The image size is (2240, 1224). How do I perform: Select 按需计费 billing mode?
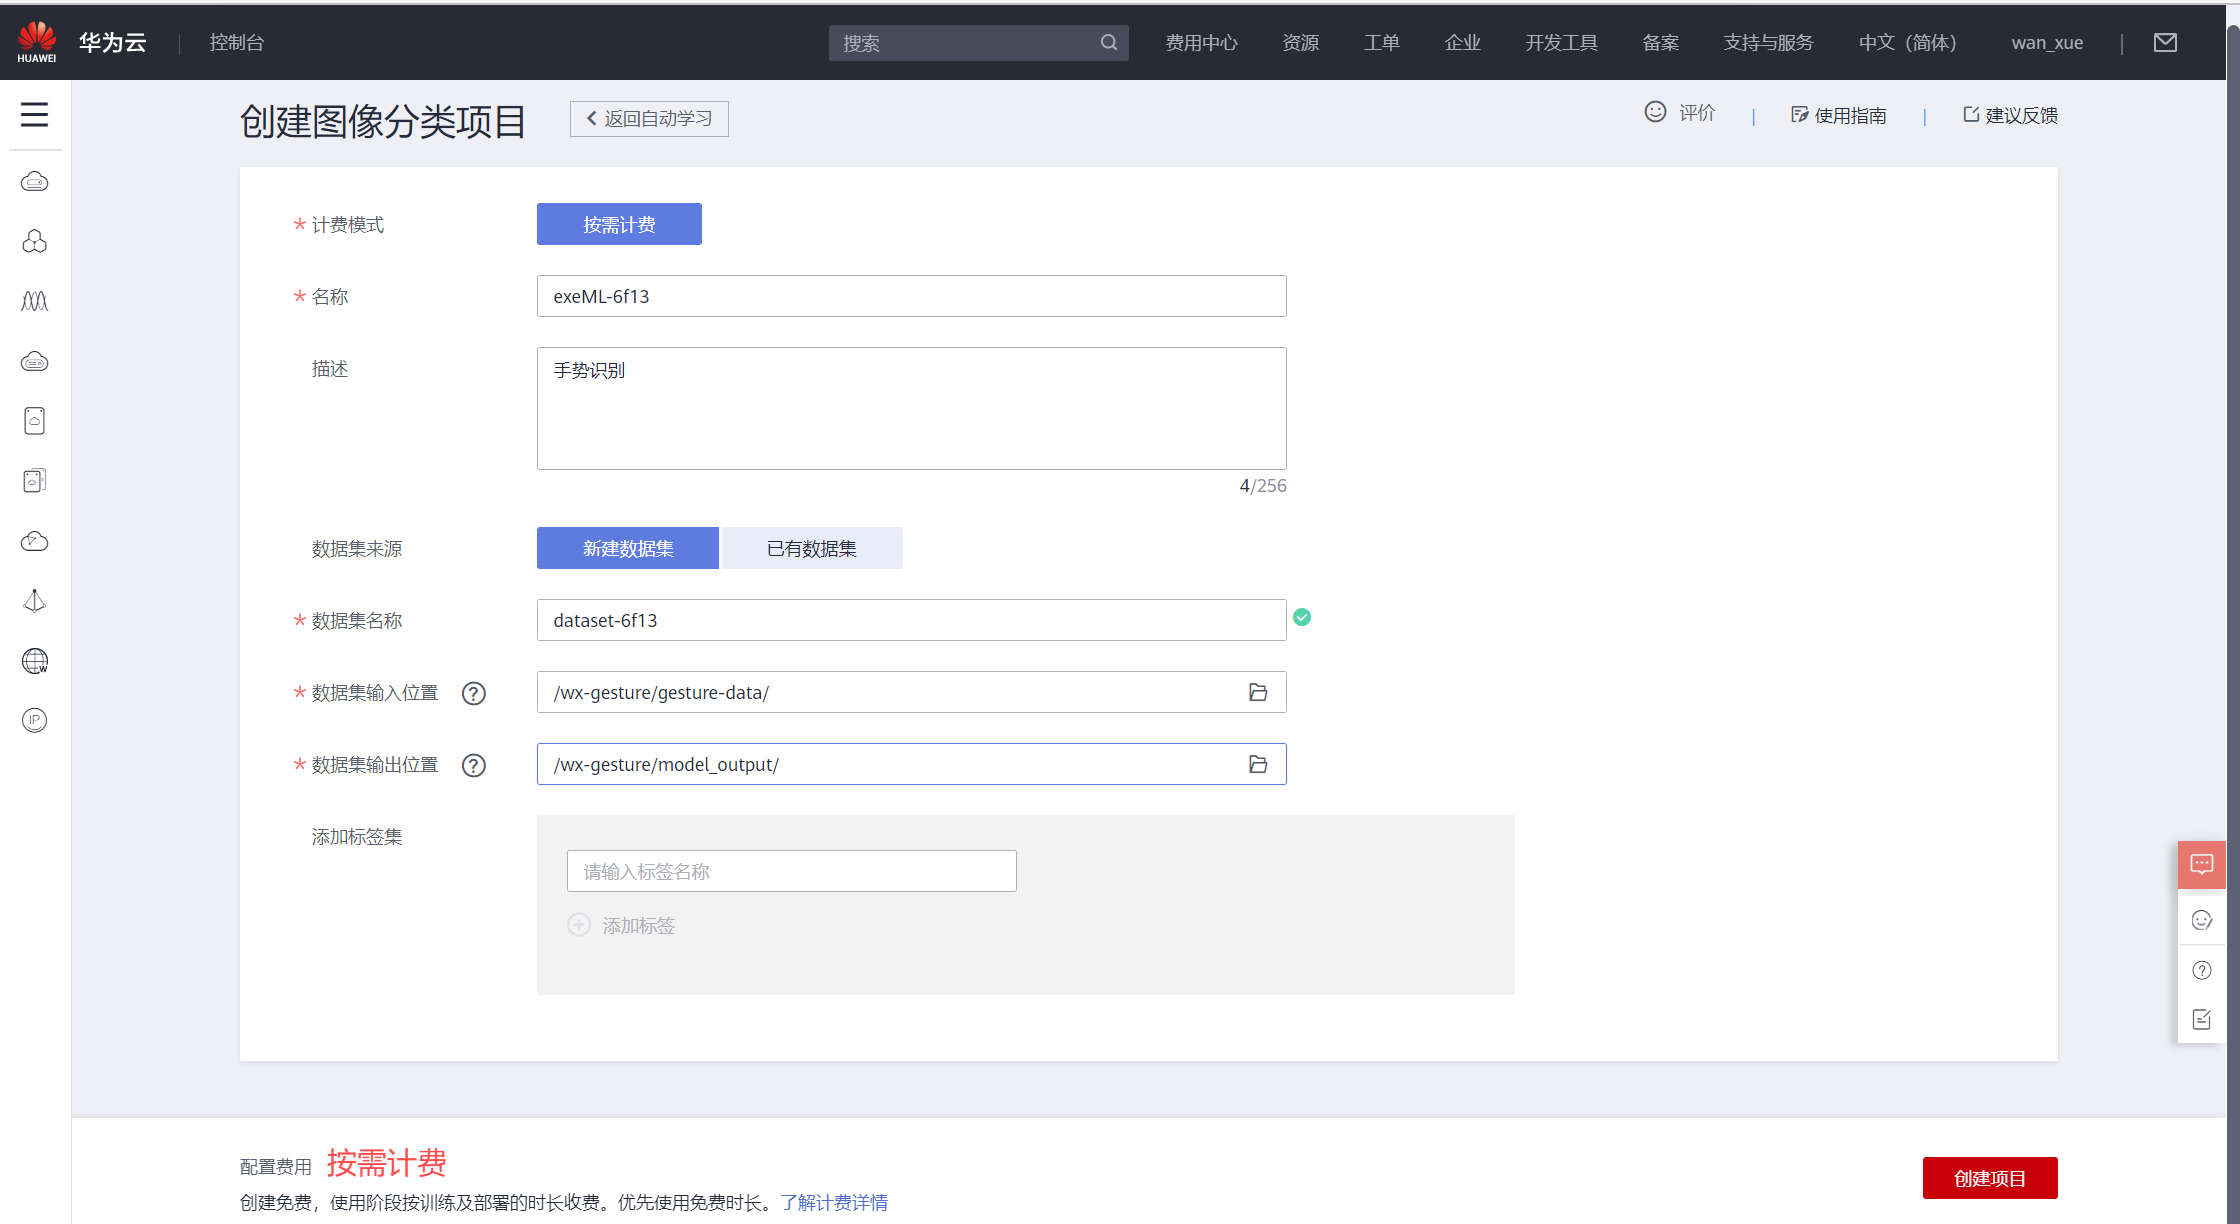(619, 224)
